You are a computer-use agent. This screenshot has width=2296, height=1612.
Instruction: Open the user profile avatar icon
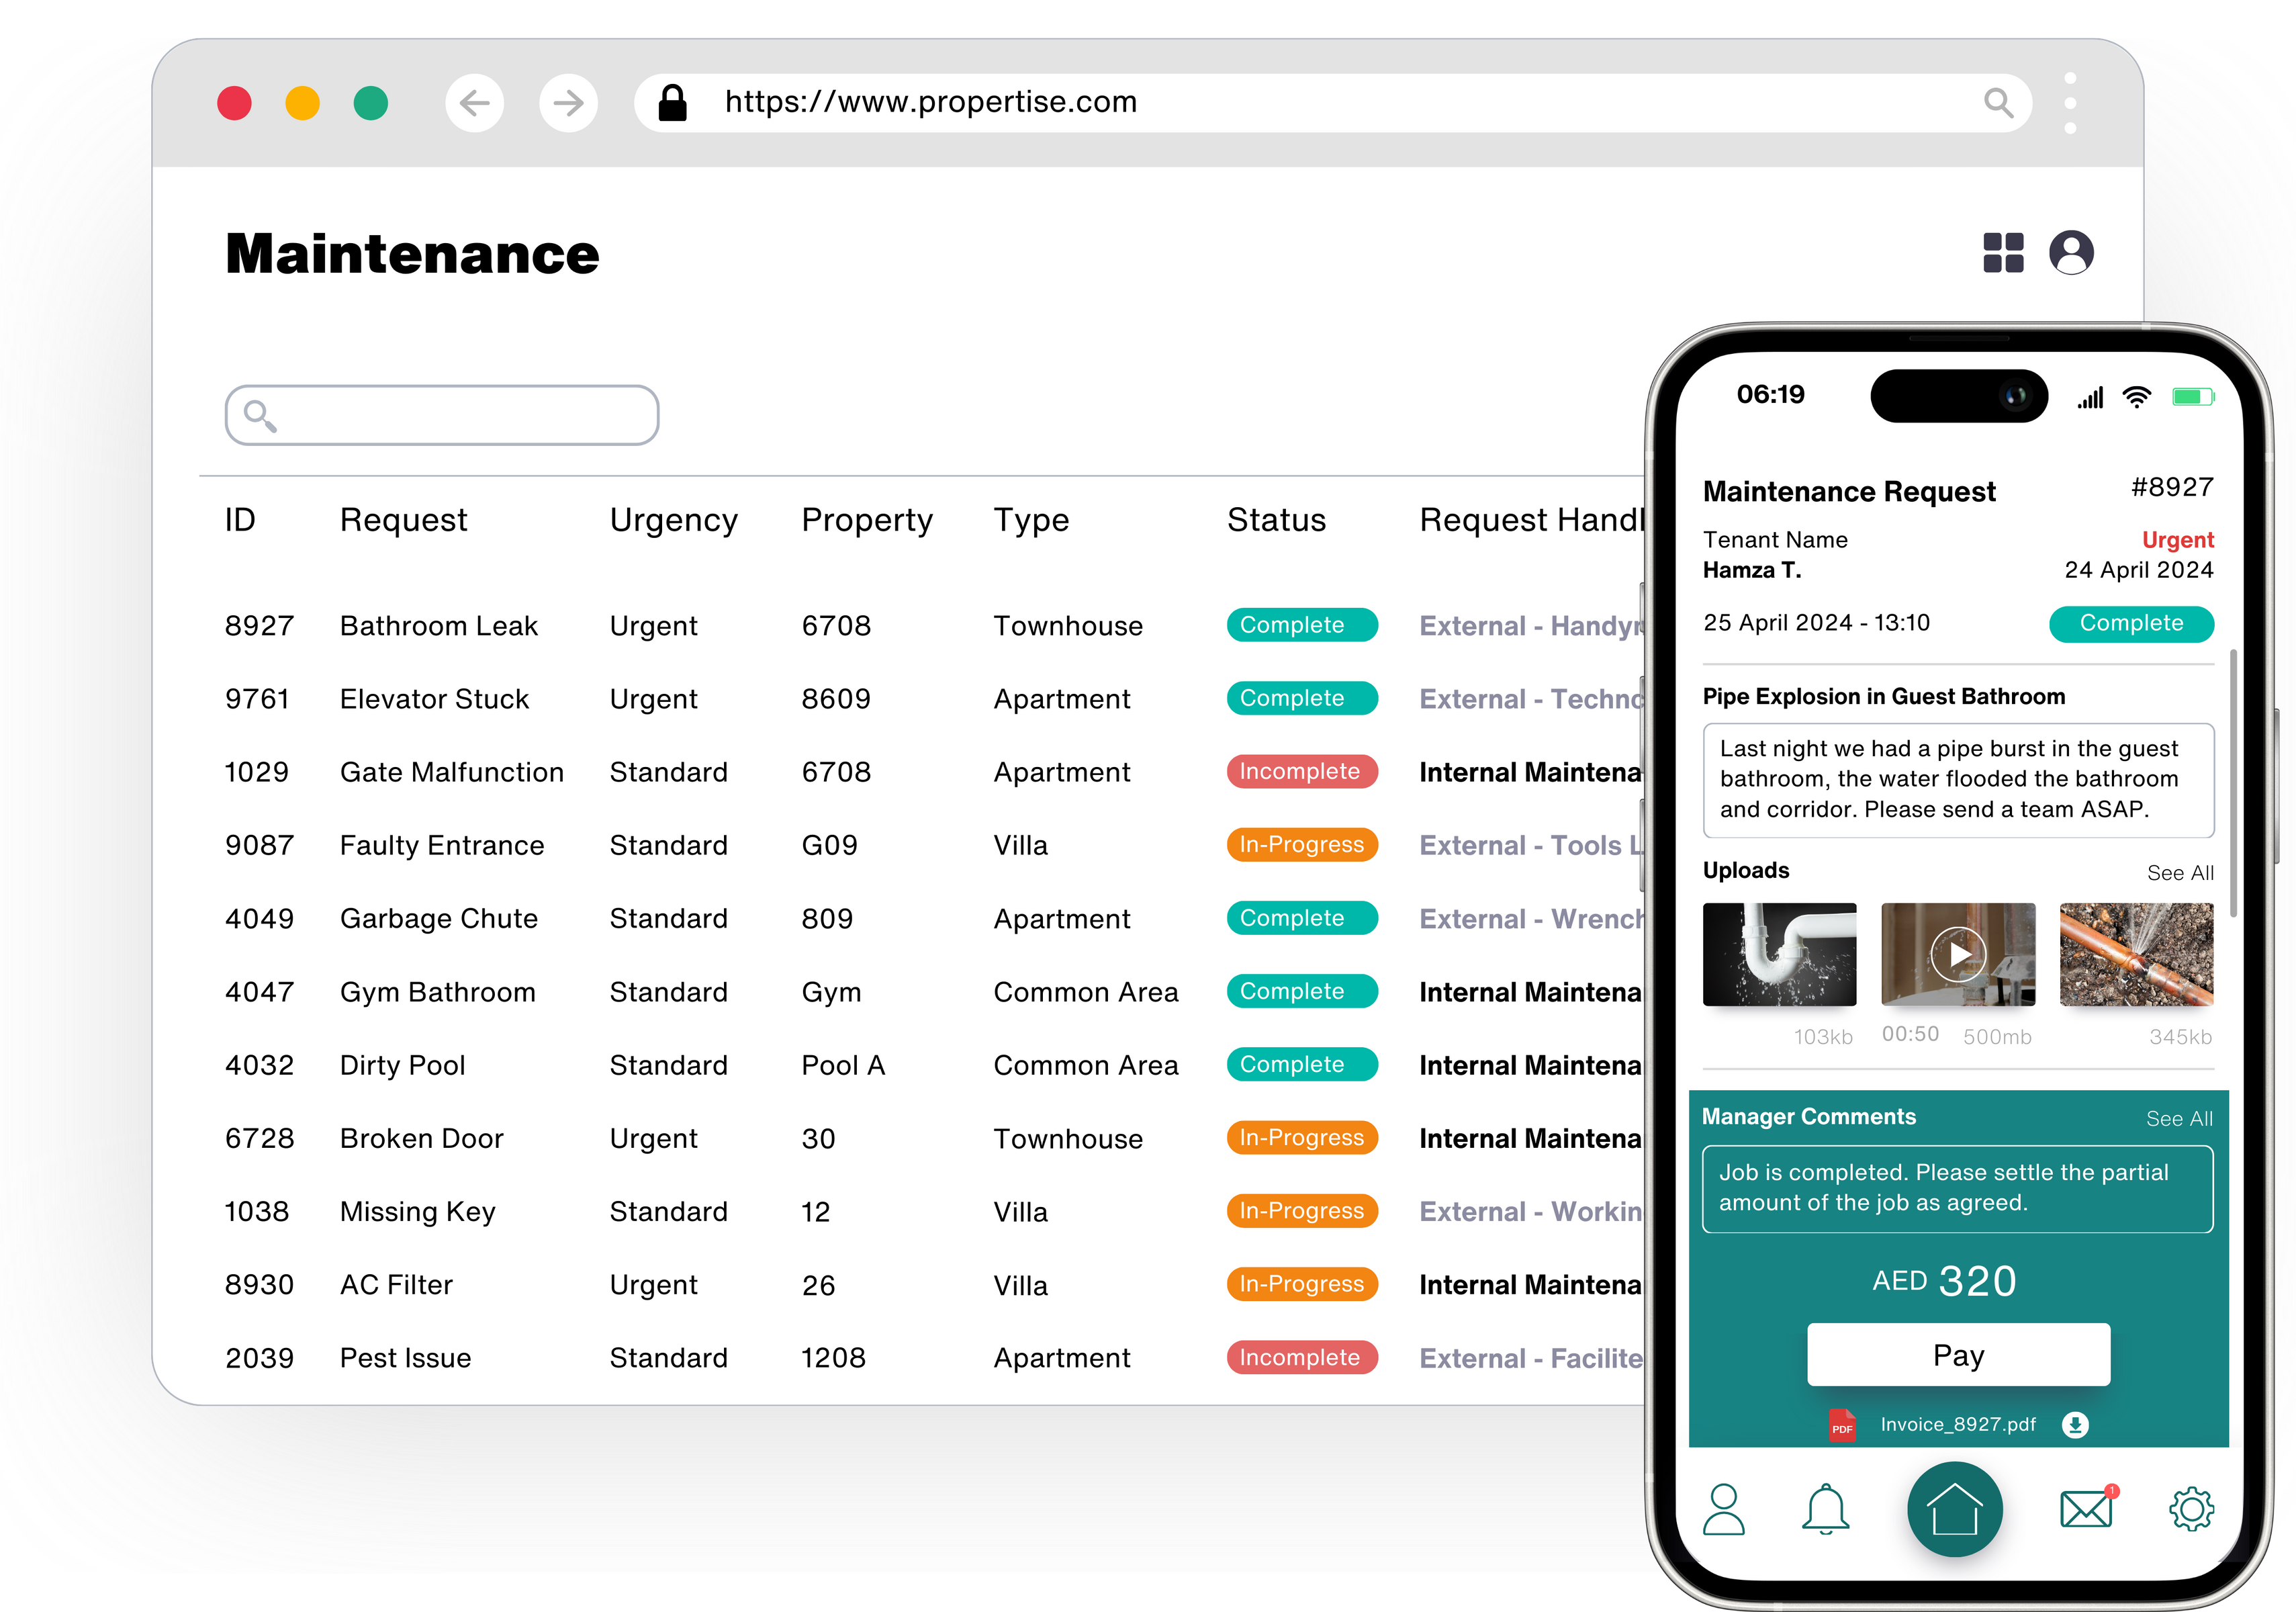[x=2071, y=252]
